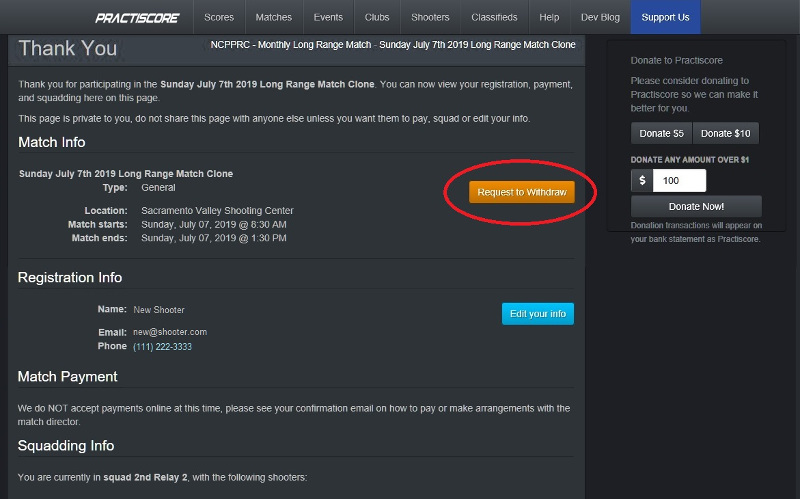Navigate to the Shooters page
This screenshot has height=499, width=800.
(430, 18)
